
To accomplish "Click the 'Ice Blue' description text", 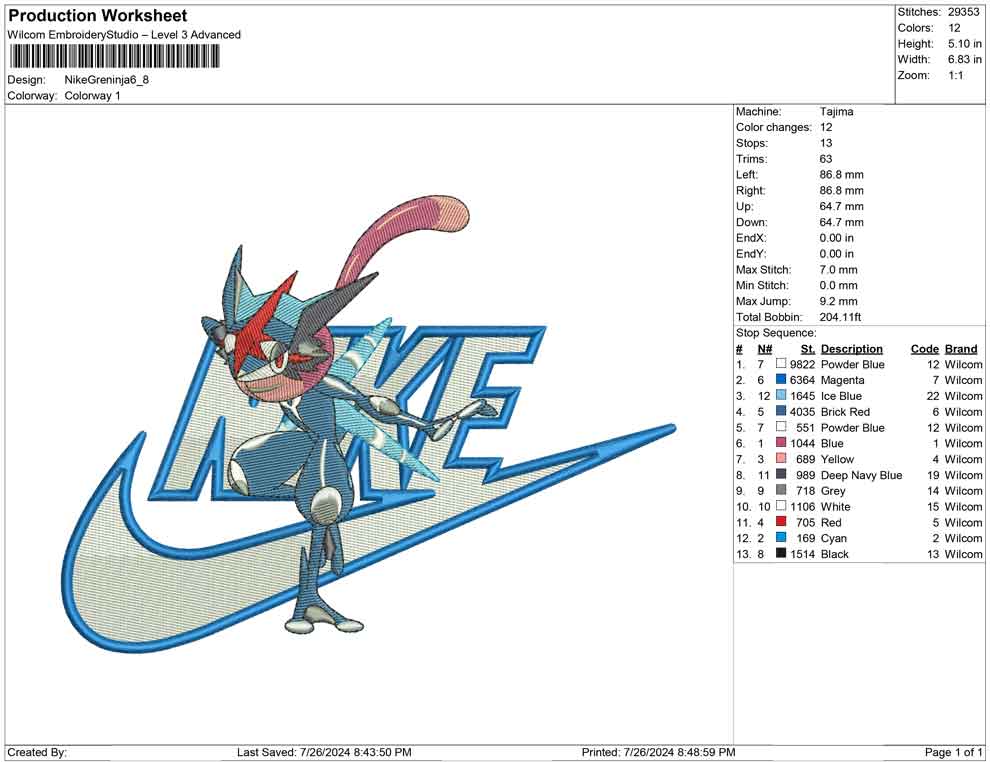I will (841, 396).
